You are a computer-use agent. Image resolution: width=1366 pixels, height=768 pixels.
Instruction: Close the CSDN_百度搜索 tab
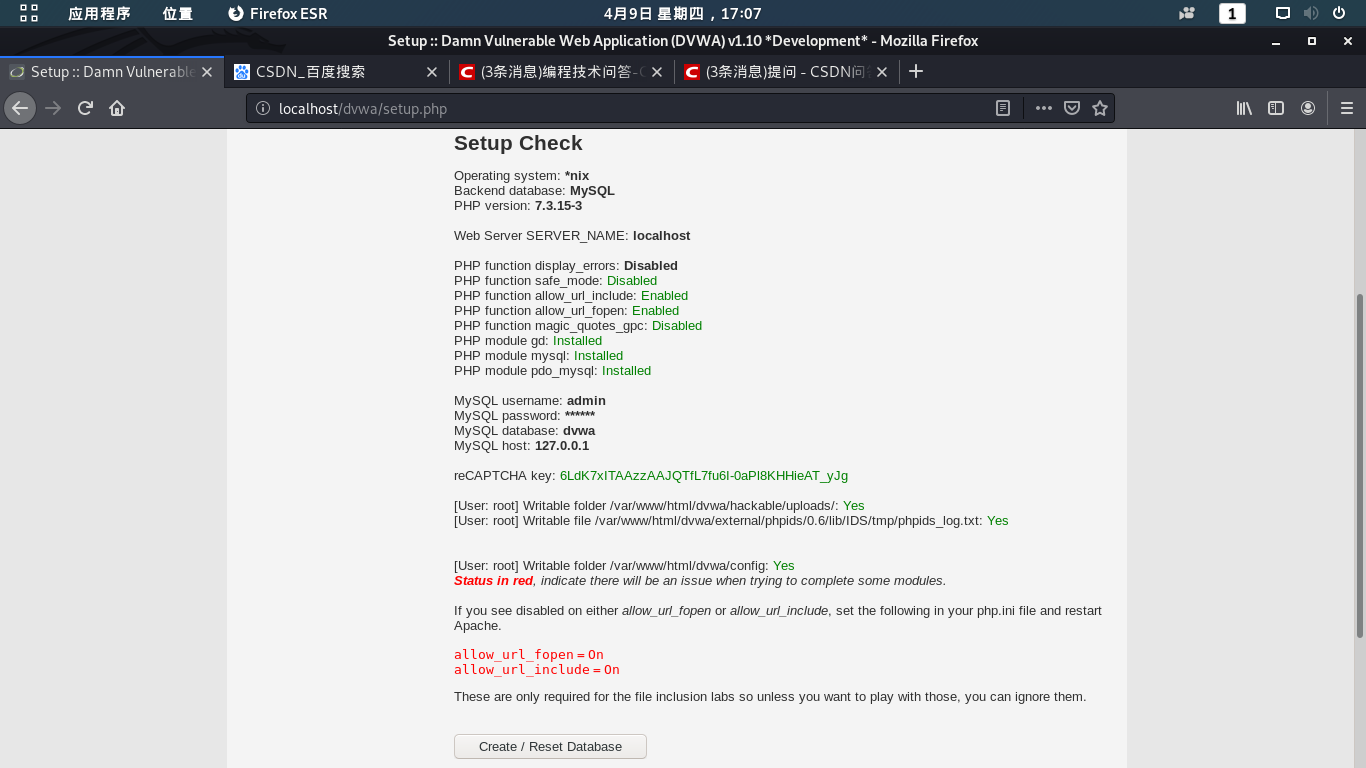pyautogui.click(x=432, y=72)
